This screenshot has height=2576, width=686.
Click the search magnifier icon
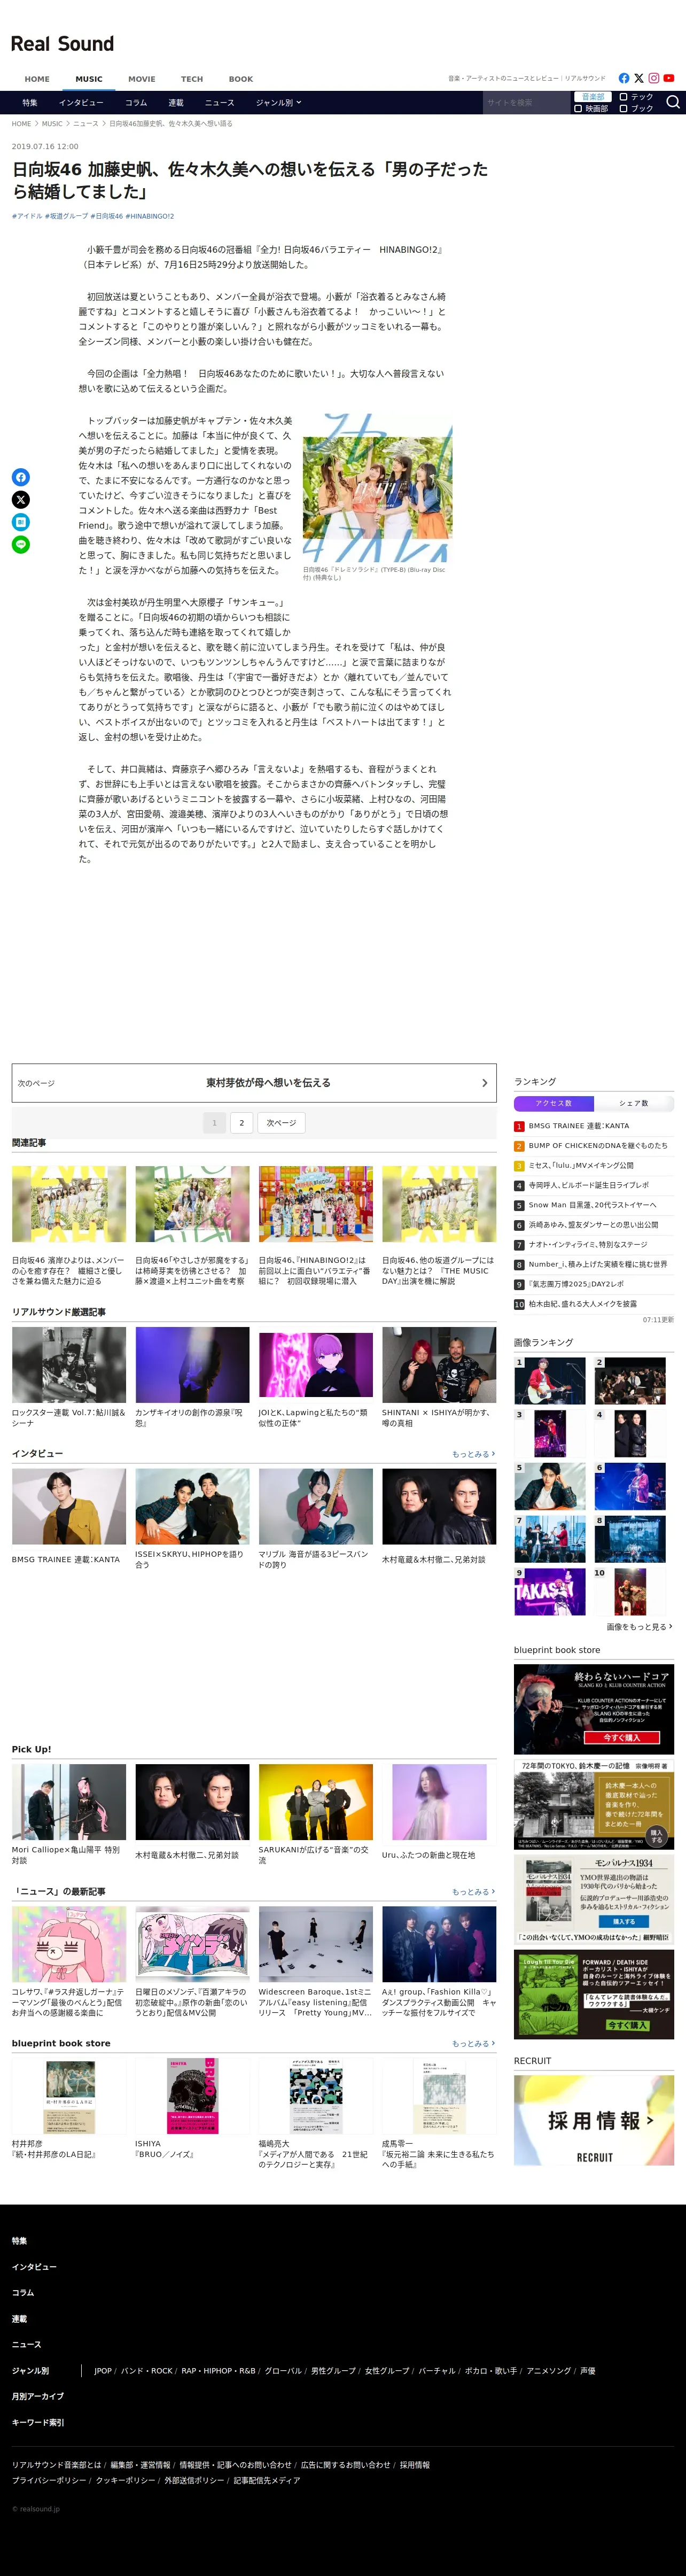click(673, 102)
